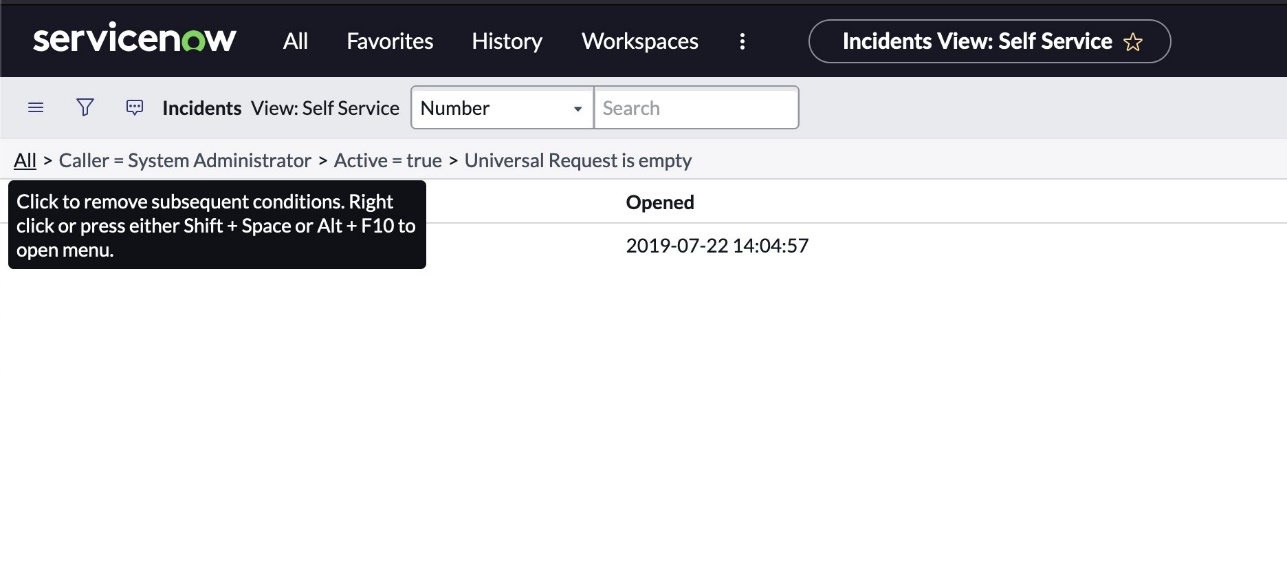Click the Caller = System Administrator breadcrumb
This screenshot has width=1287, height=578.
pos(185,160)
